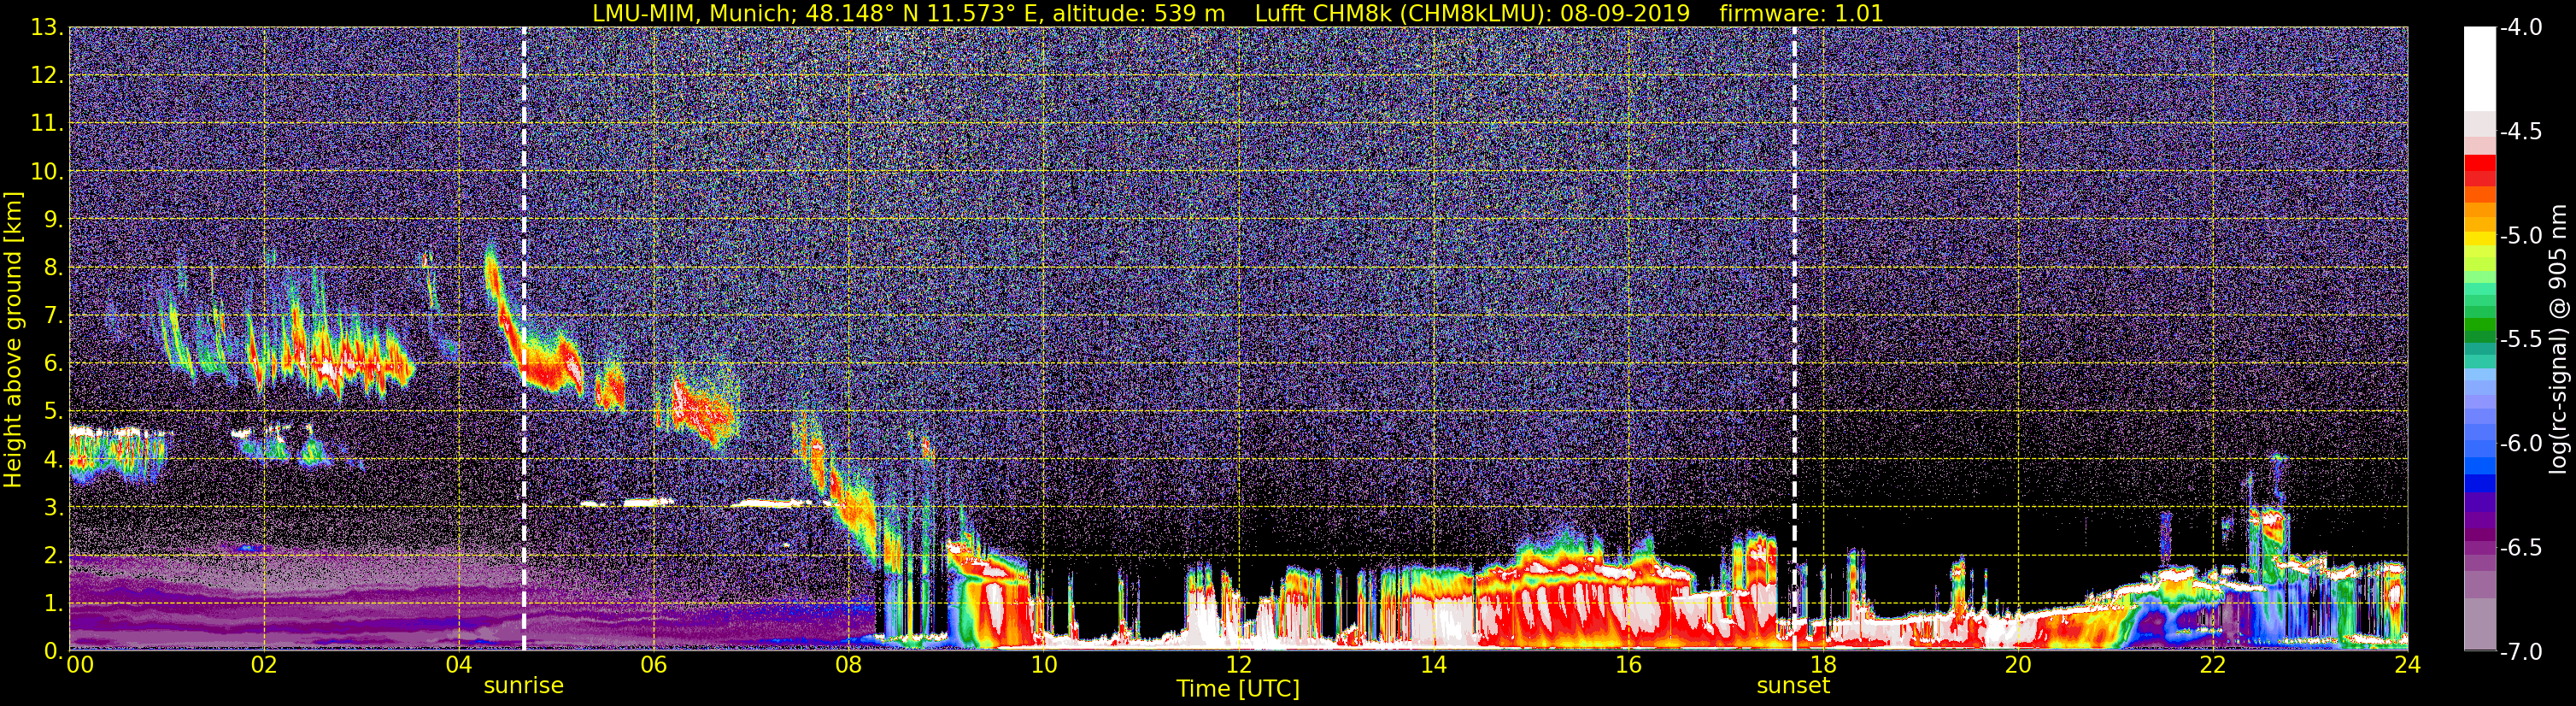The image size is (2576, 706).
Task: Click the white dashed sunrise marker line
Action: (x=524, y=339)
